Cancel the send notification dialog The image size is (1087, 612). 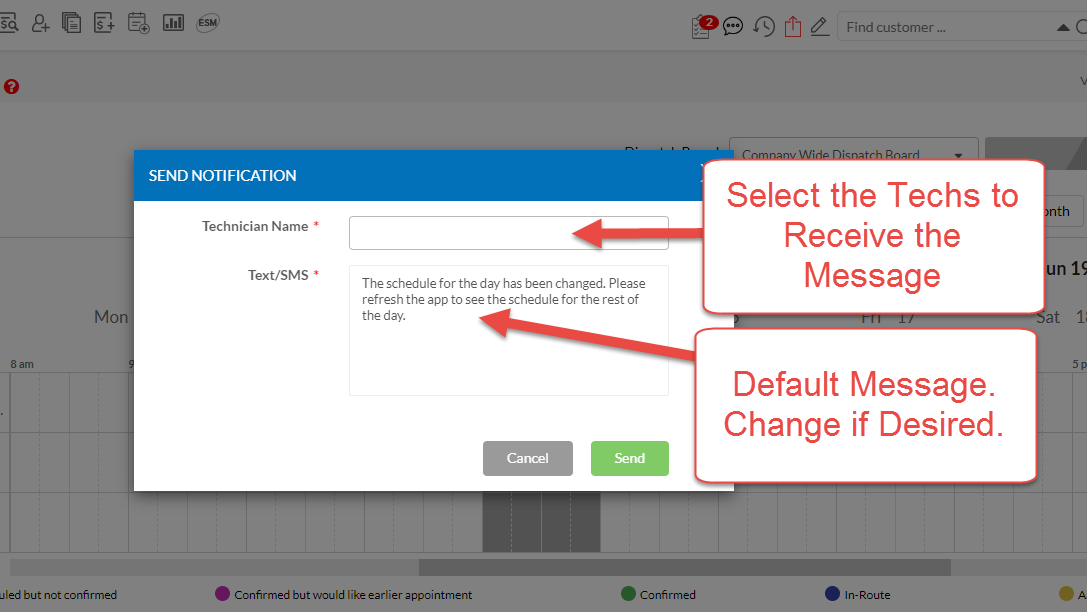527,458
